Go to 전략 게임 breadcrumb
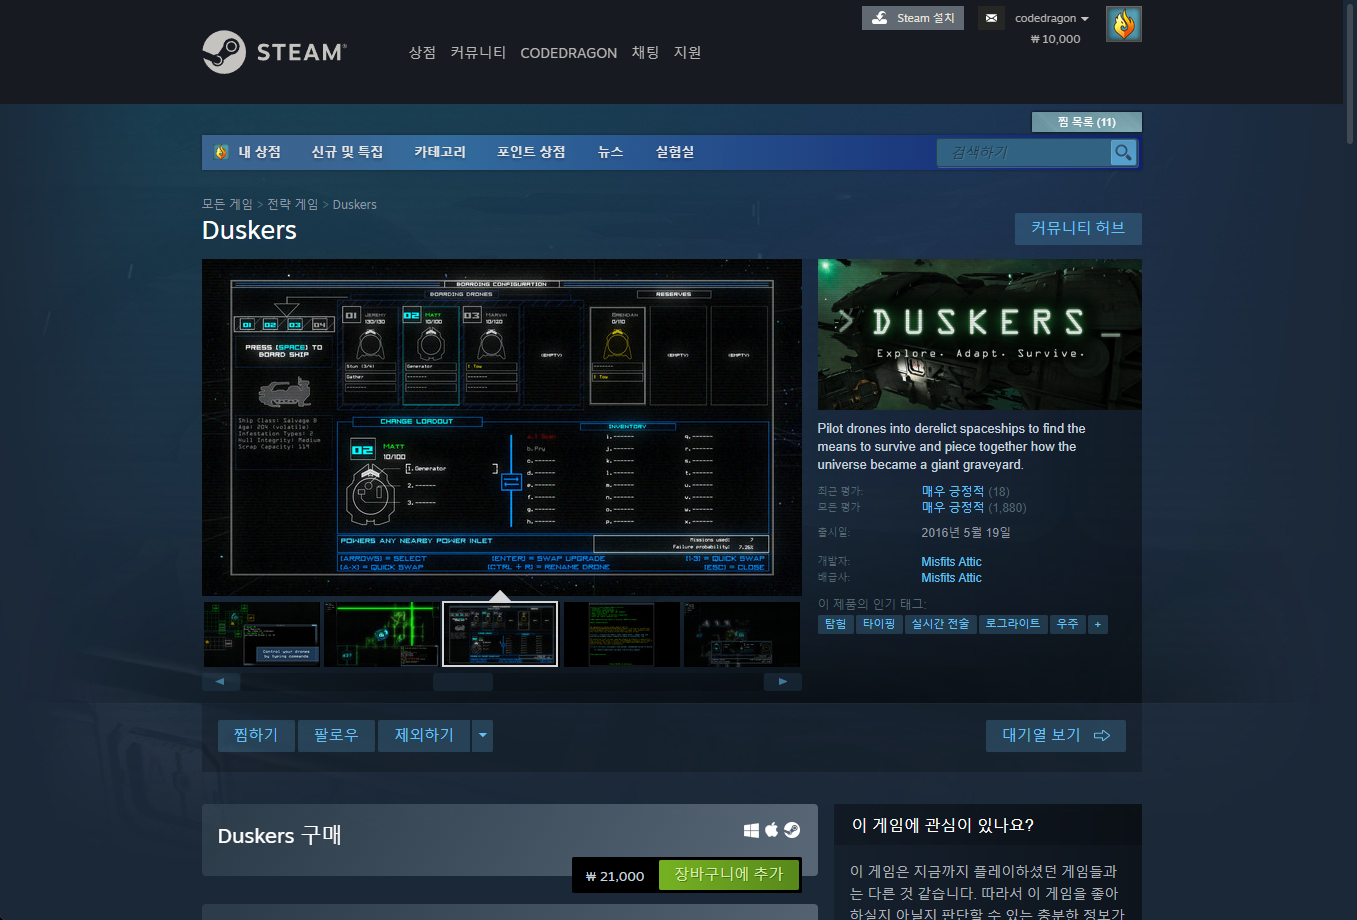 [x=292, y=204]
